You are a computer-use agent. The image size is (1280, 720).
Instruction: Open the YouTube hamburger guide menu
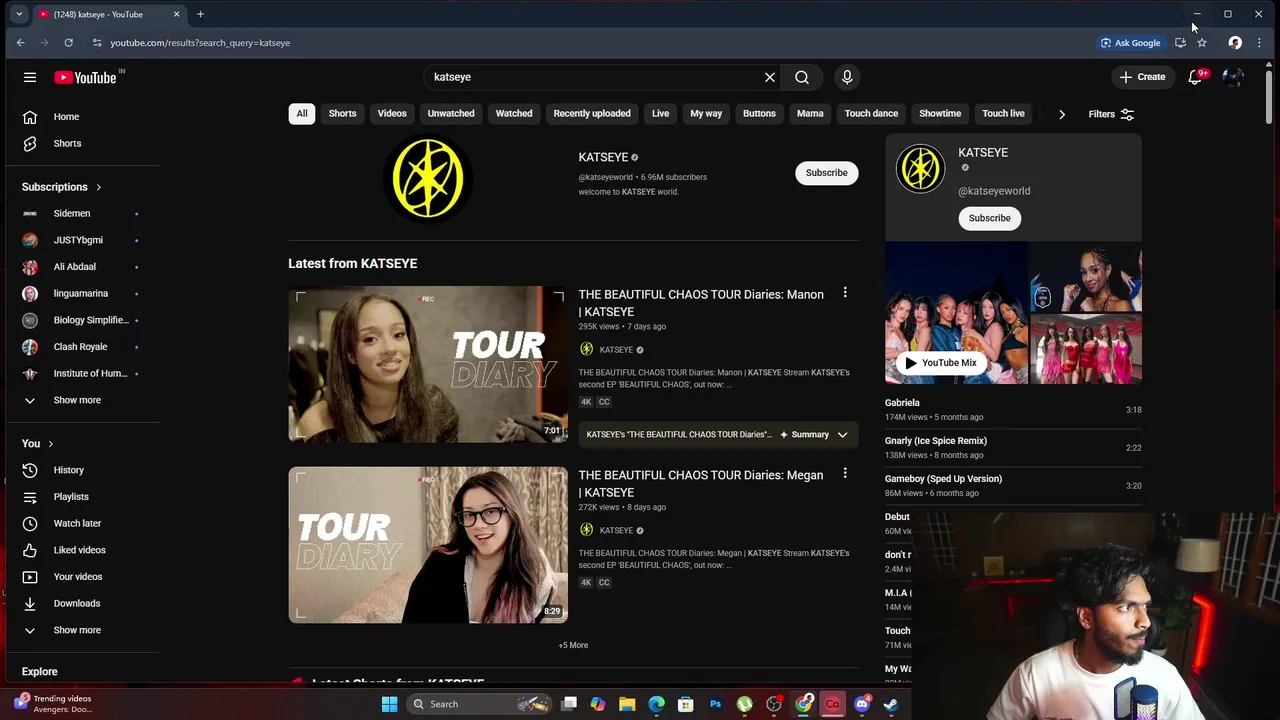click(30, 77)
